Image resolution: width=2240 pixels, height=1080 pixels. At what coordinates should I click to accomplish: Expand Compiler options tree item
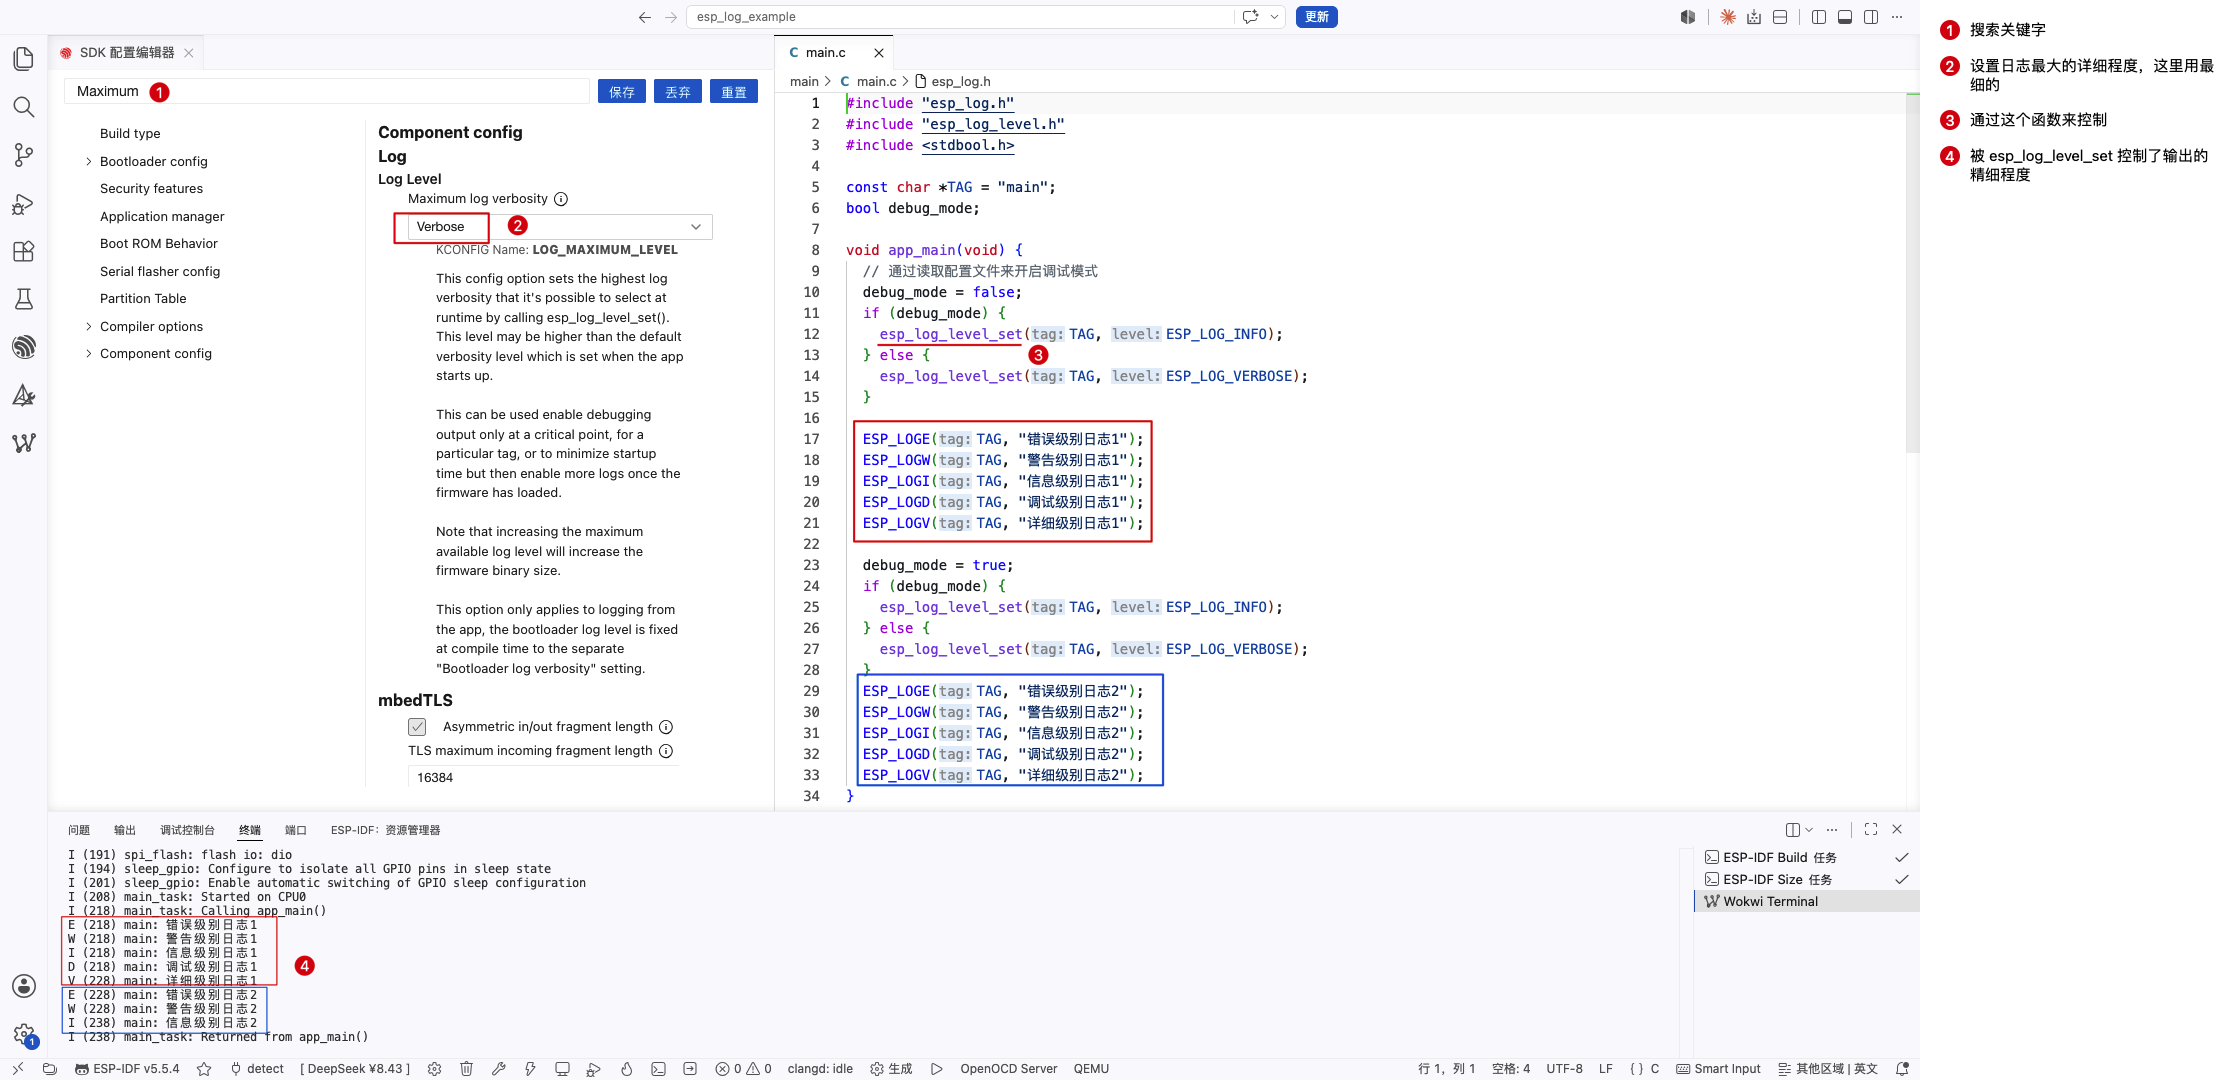point(89,326)
